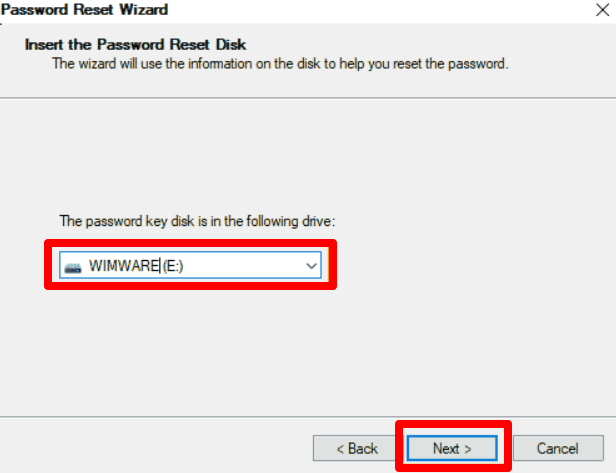Image resolution: width=616 pixels, height=473 pixels.
Task: Expand the drive selection dropdown arrow
Action: (x=311, y=266)
